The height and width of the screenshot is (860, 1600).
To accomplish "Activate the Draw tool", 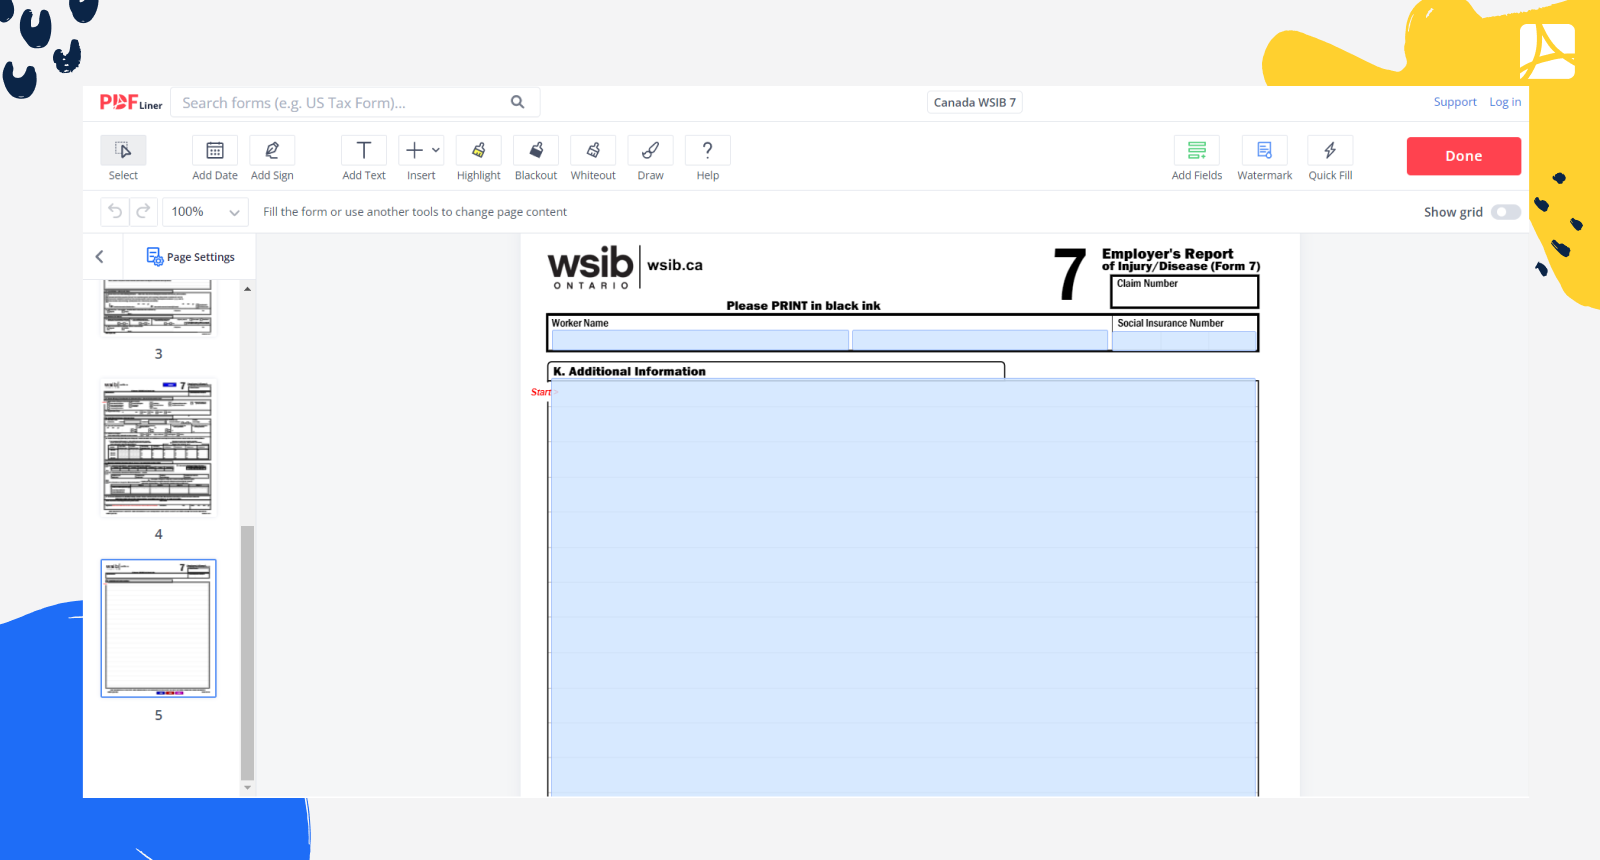I will tap(651, 151).
